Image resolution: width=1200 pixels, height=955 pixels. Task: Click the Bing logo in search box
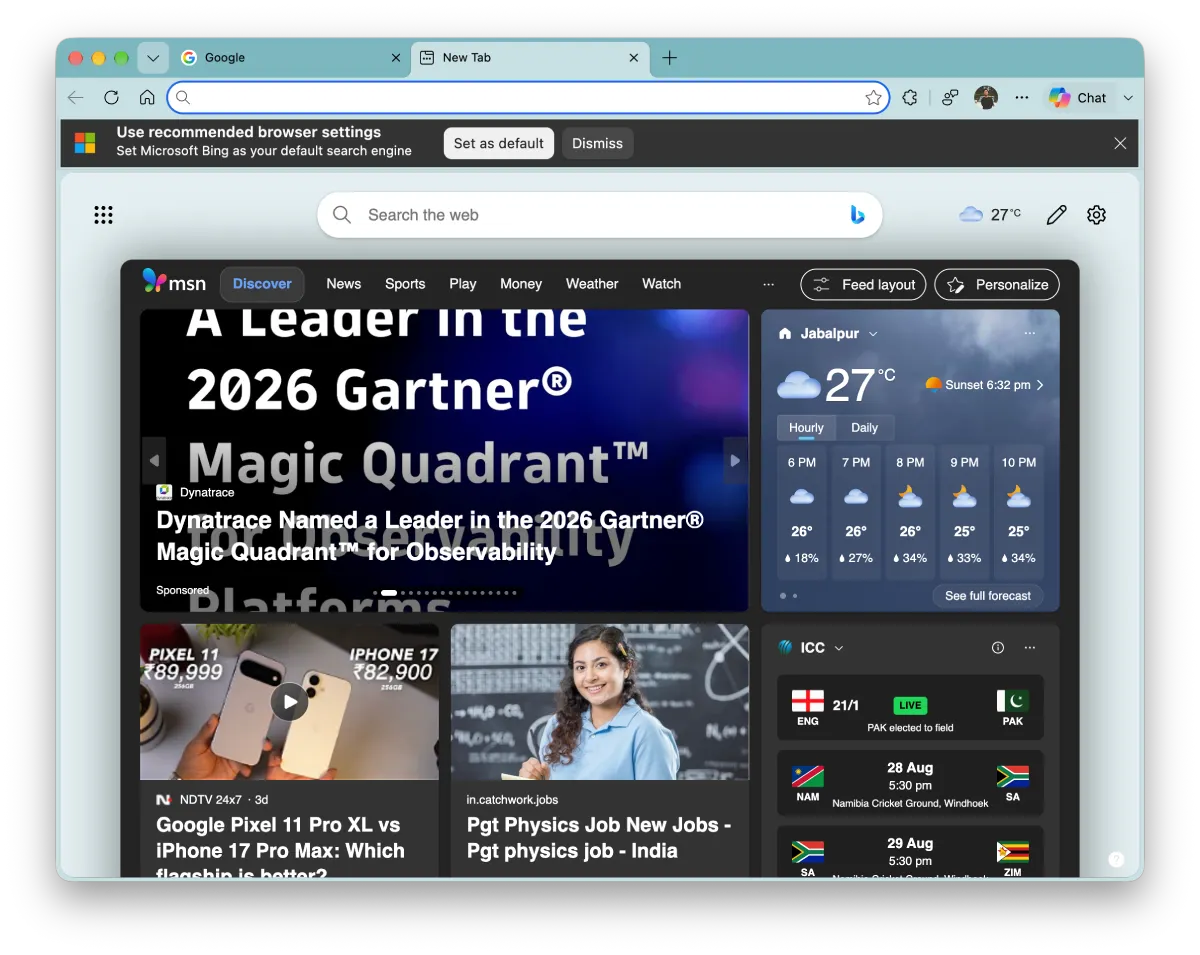tap(857, 215)
